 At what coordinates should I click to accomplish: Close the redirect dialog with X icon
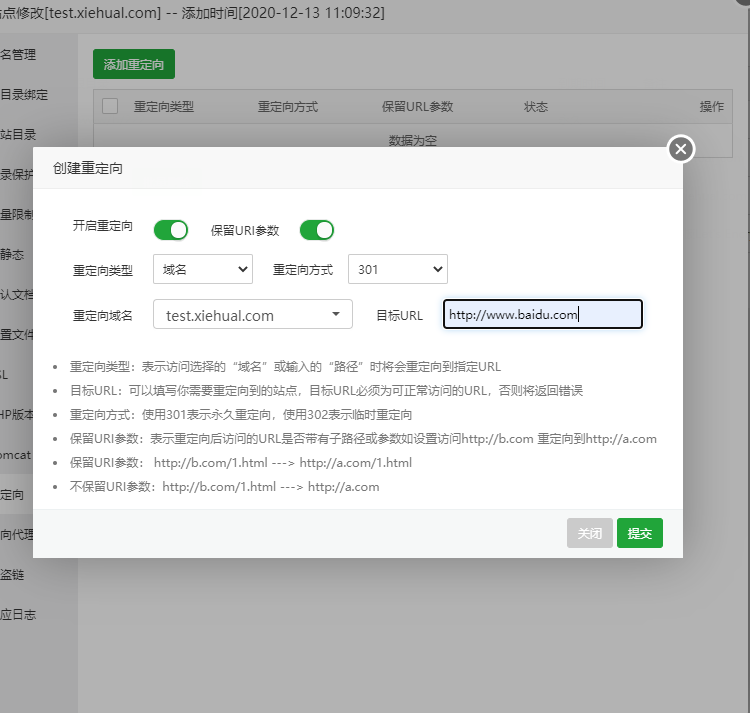pos(681,149)
